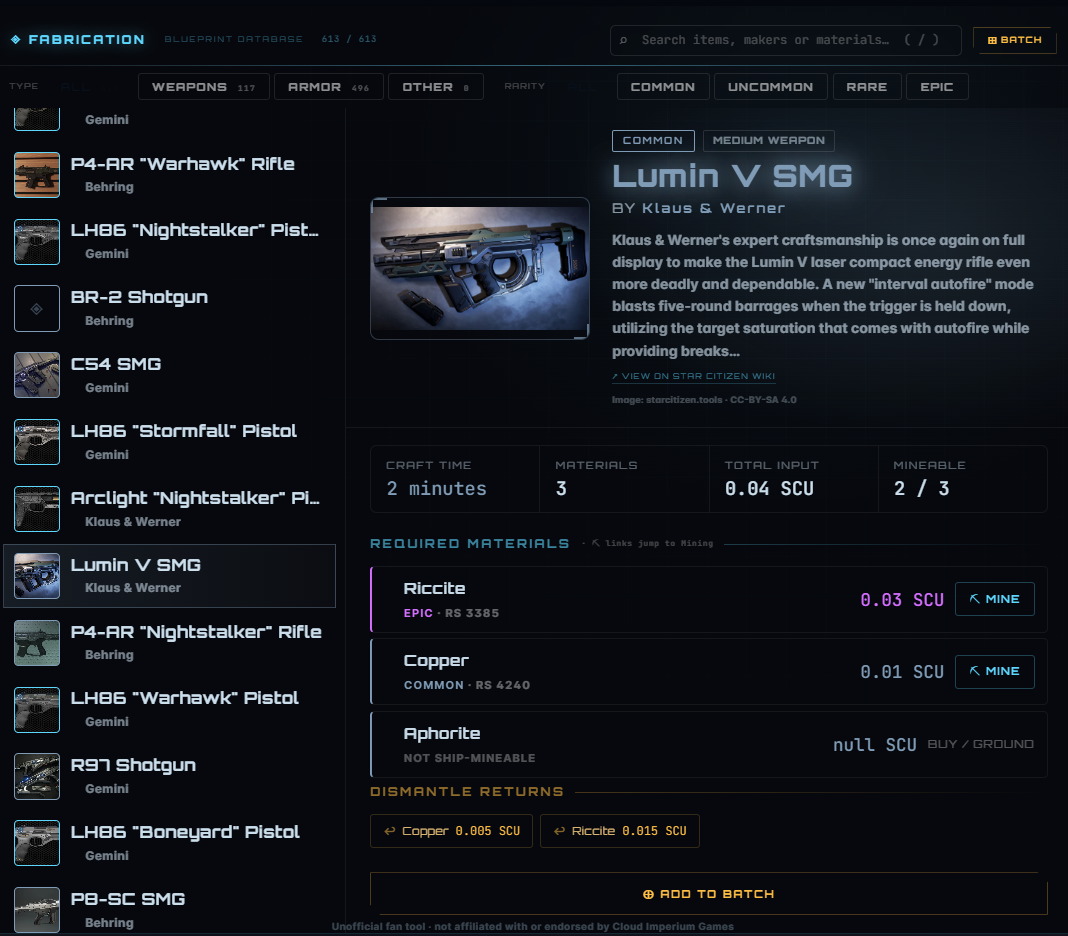Click the Common tag on Lumin V
Viewport: 1068px width, 936px height.
(653, 140)
